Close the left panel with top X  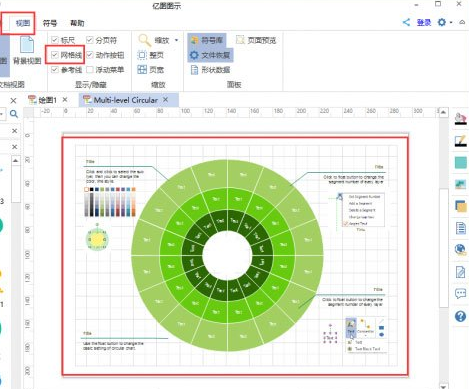[13, 100]
